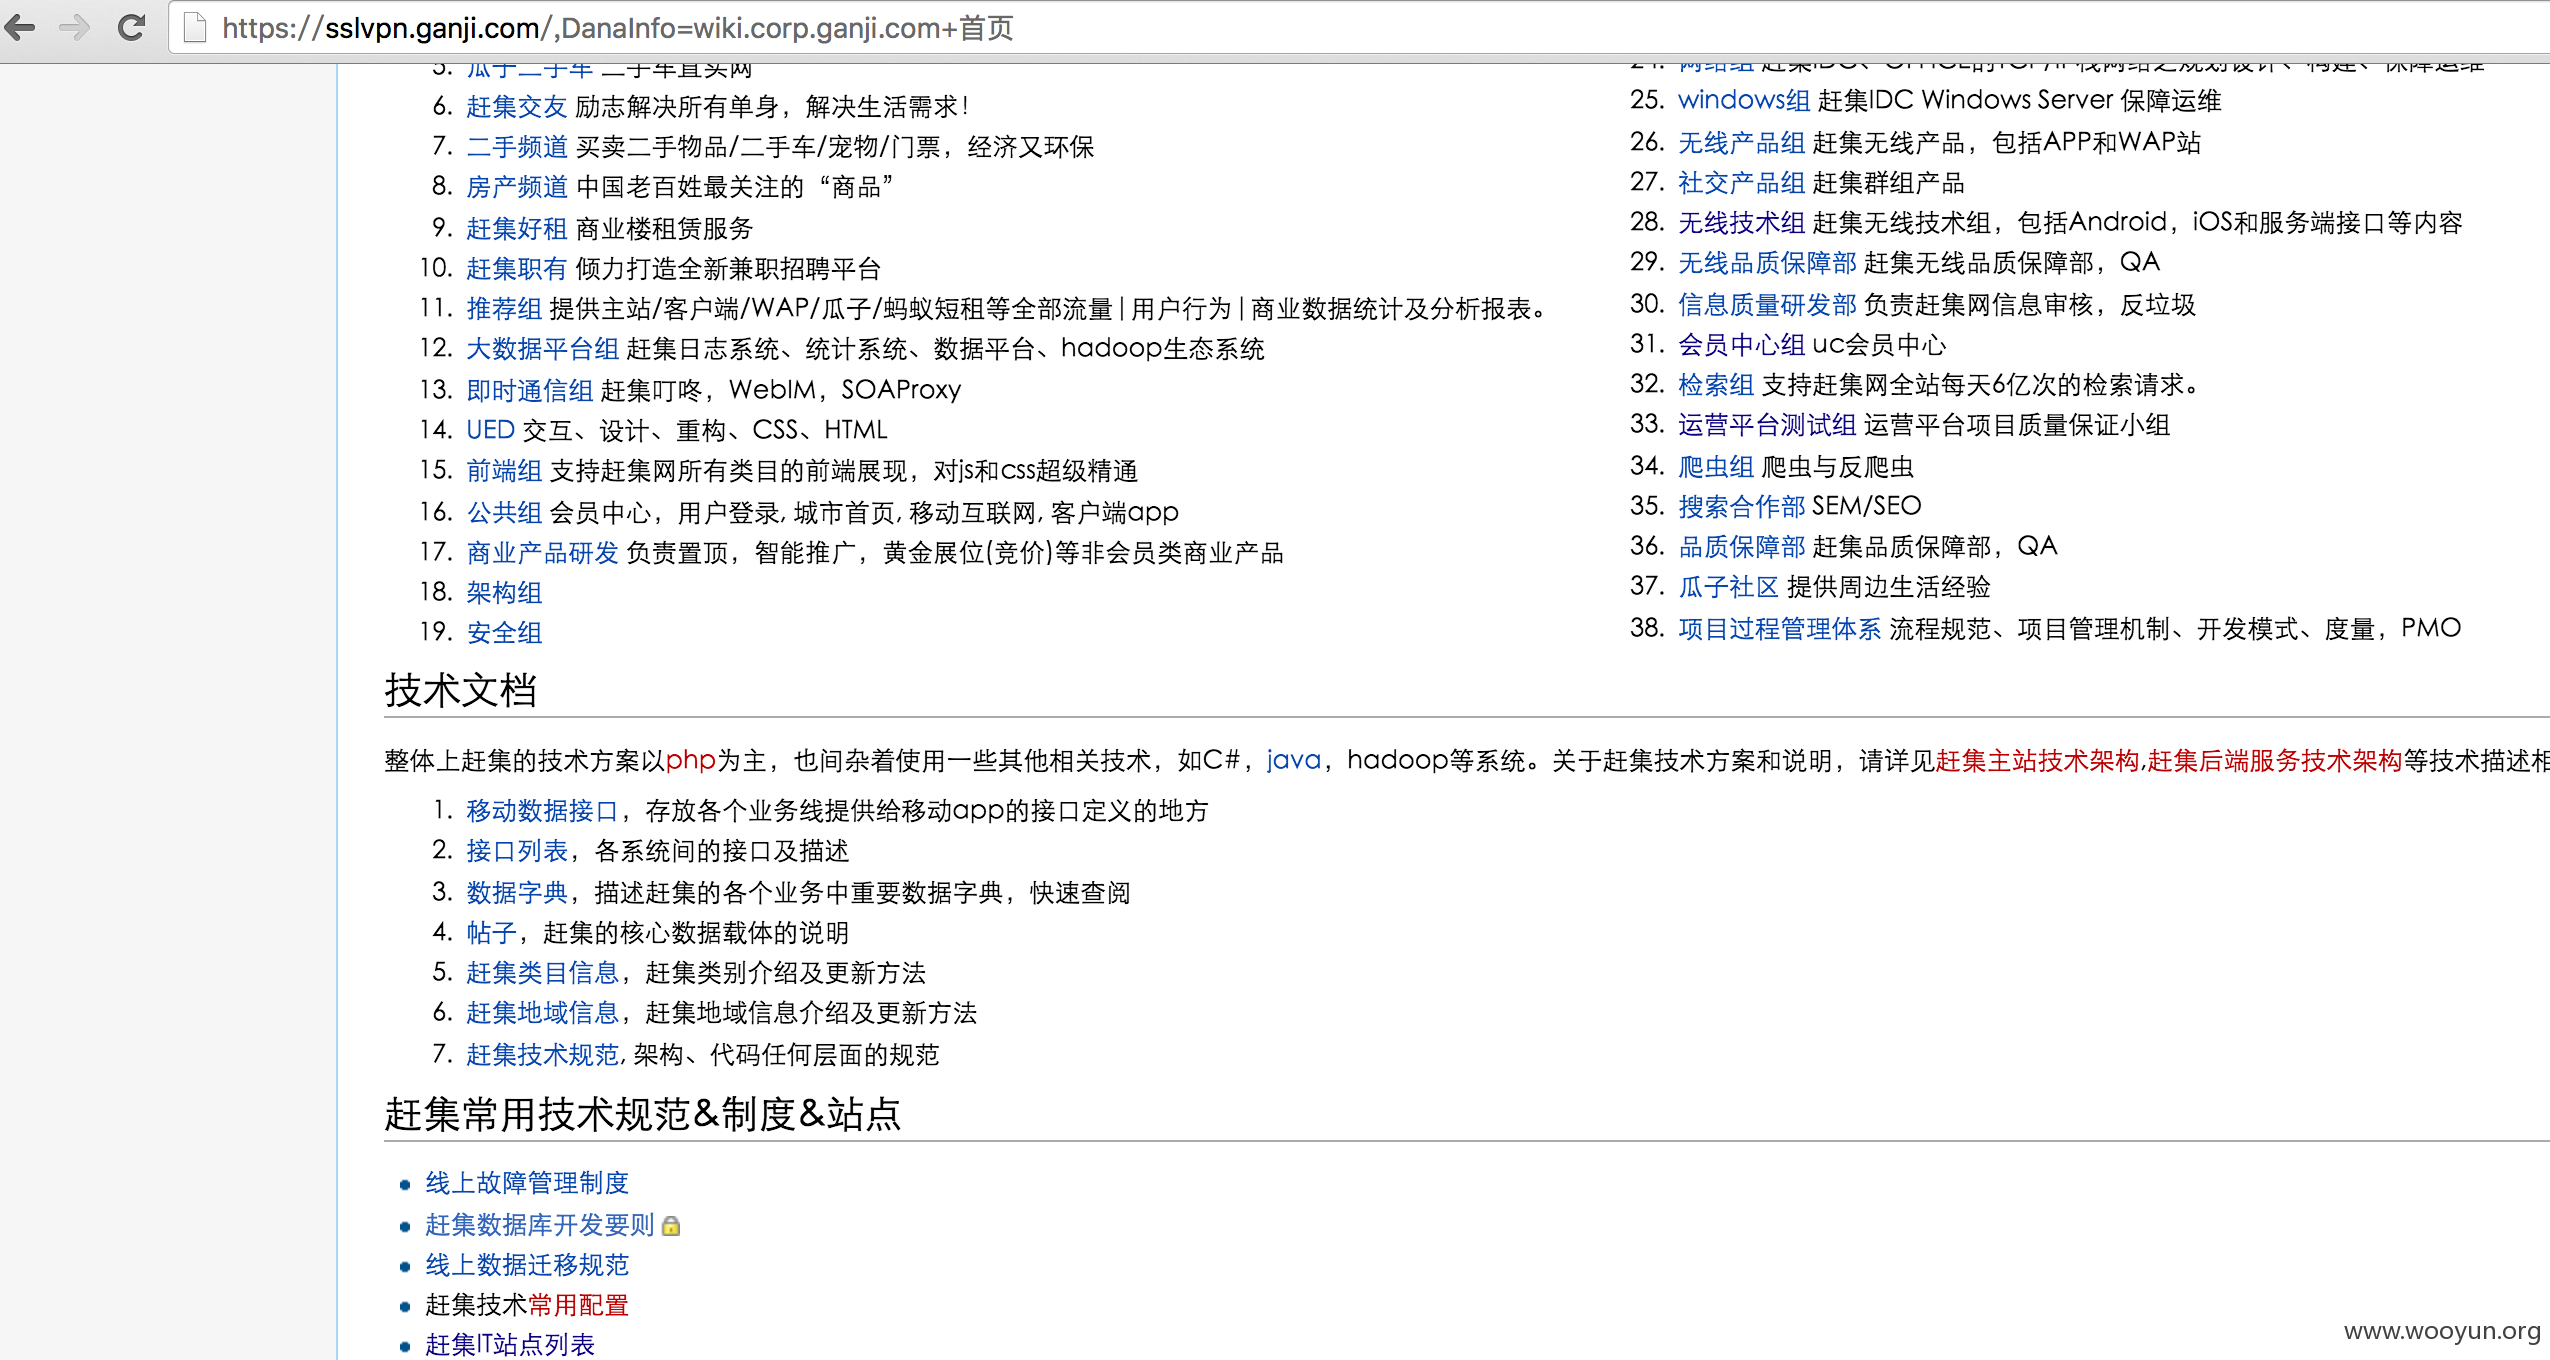Open the 赶集类目信息 link
The width and height of the screenshot is (2550, 1360).
pyautogui.click(x=542, y=972)
